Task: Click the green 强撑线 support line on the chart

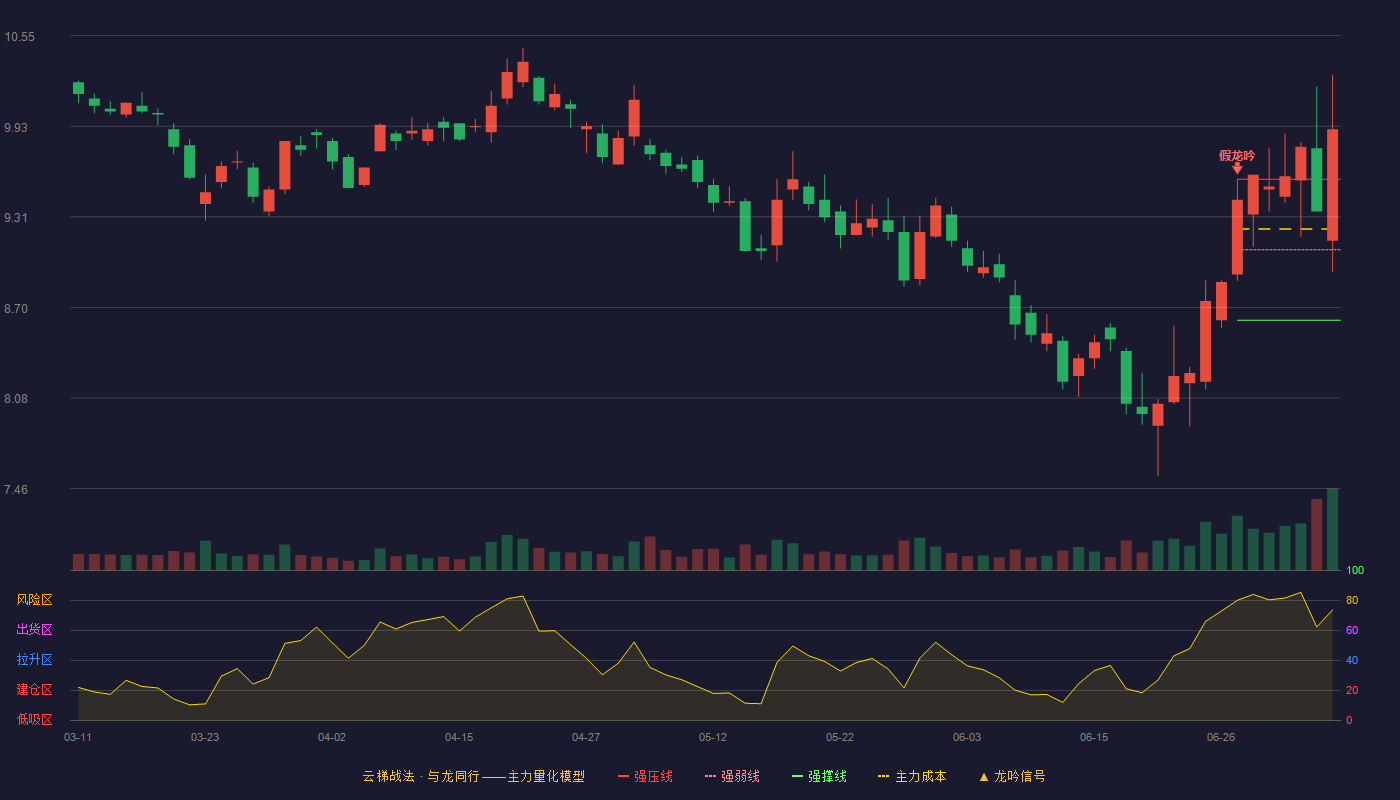Action: pos(1288,320)
